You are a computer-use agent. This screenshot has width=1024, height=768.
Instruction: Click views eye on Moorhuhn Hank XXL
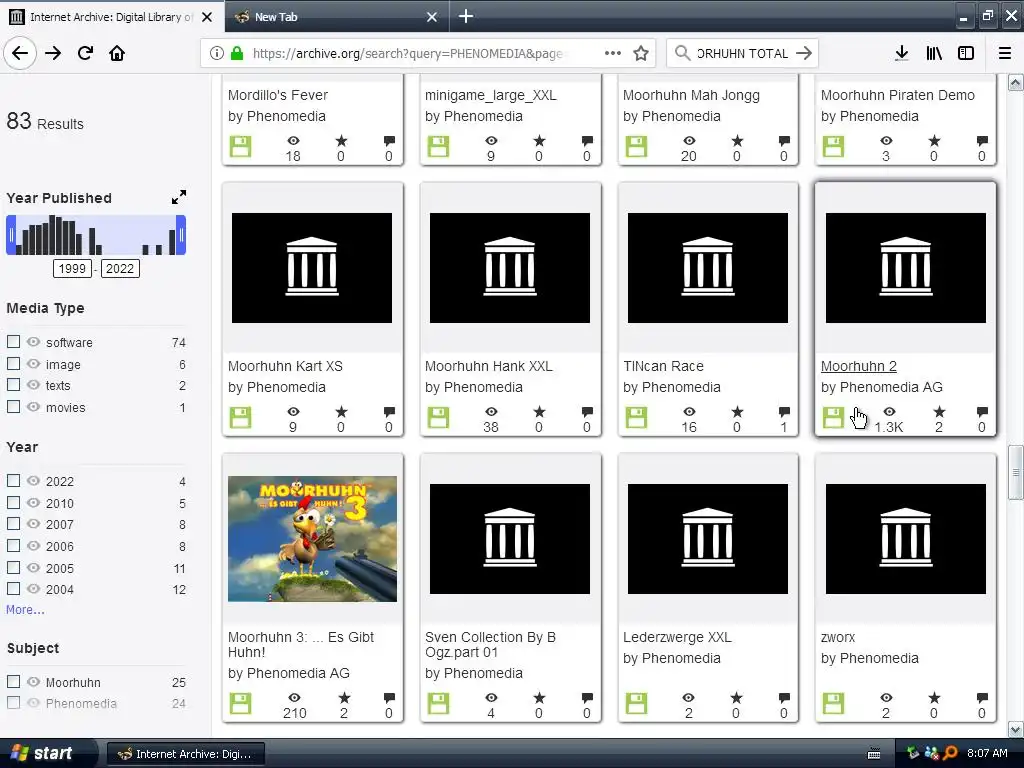tap(491, 411)
